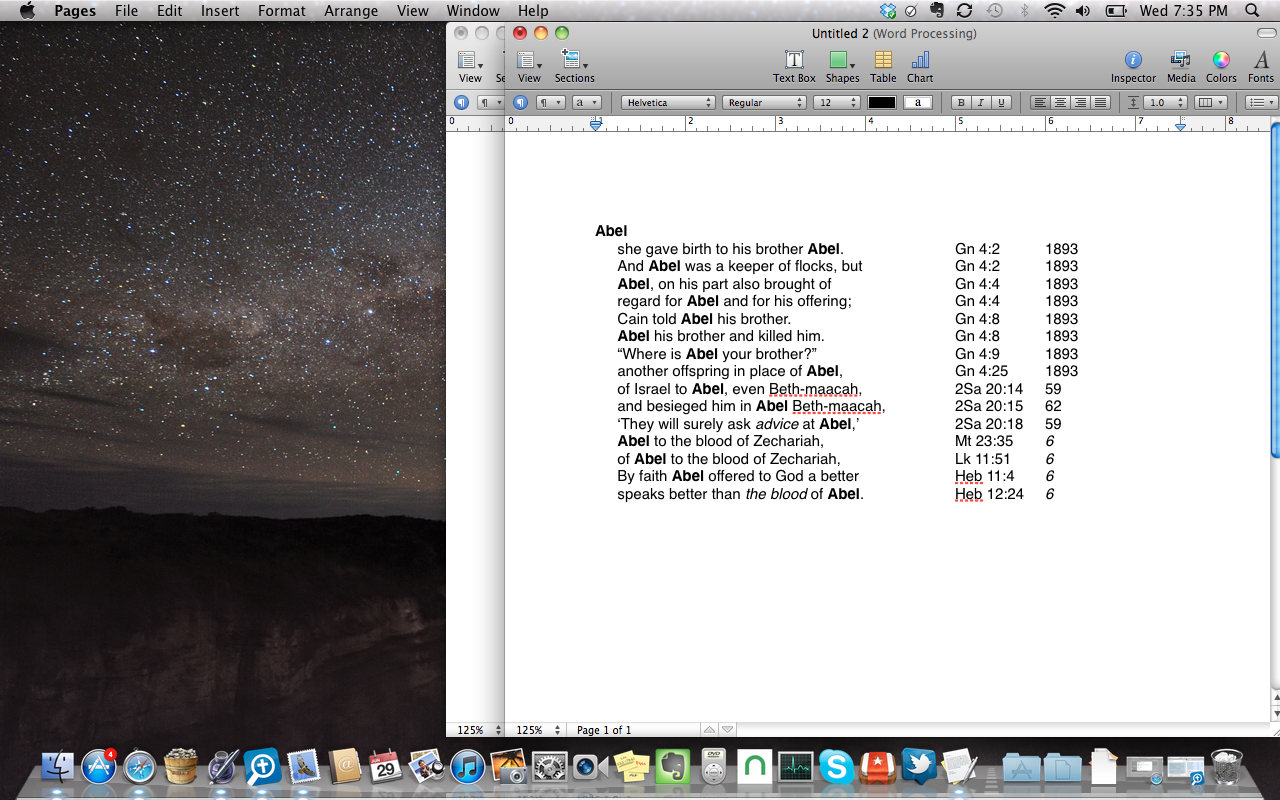Screen dimensions: 1280x800
Task: Open the line spacing 1.0 dropdown
Action: pos(1166,102)
